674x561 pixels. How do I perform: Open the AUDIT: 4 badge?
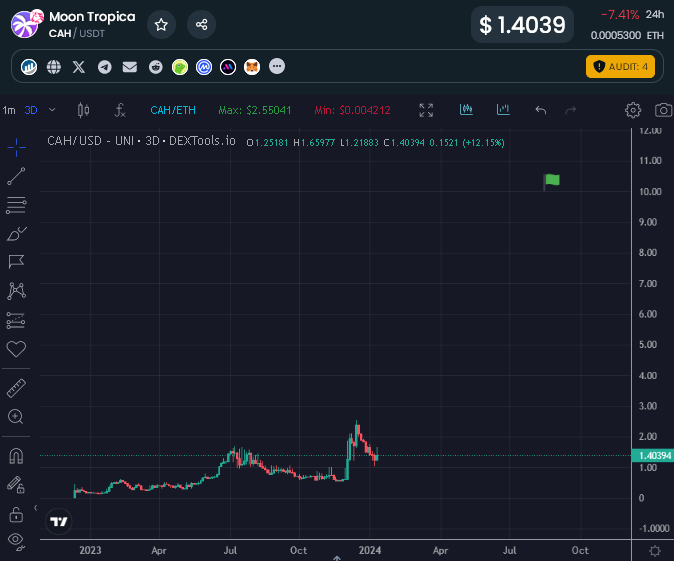620,66
